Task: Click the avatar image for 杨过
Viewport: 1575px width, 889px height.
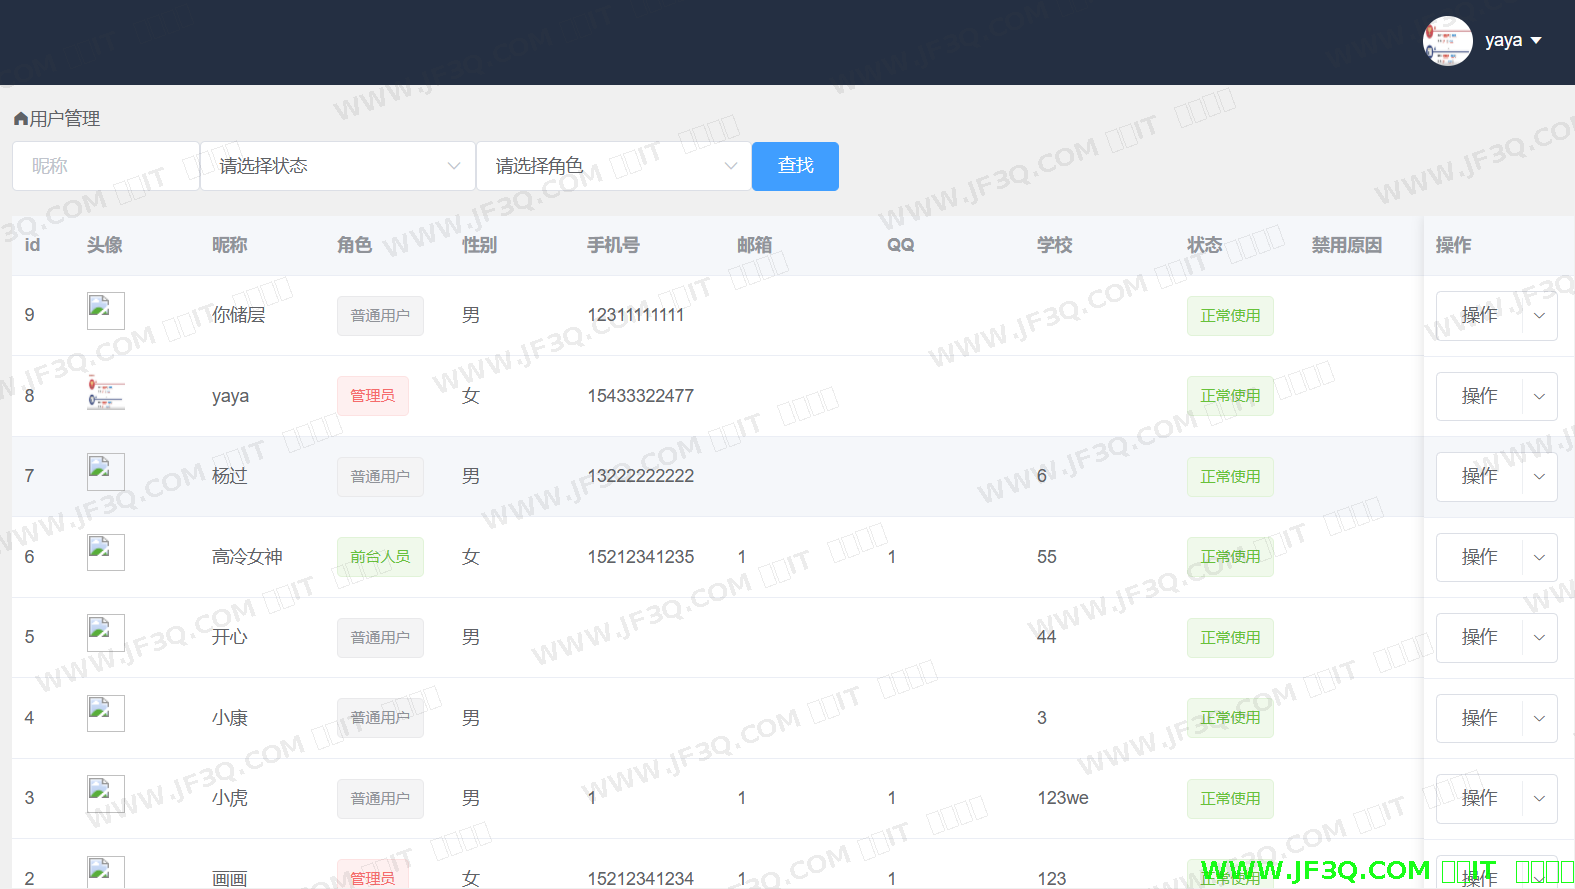Action: (x=105, y=472)
